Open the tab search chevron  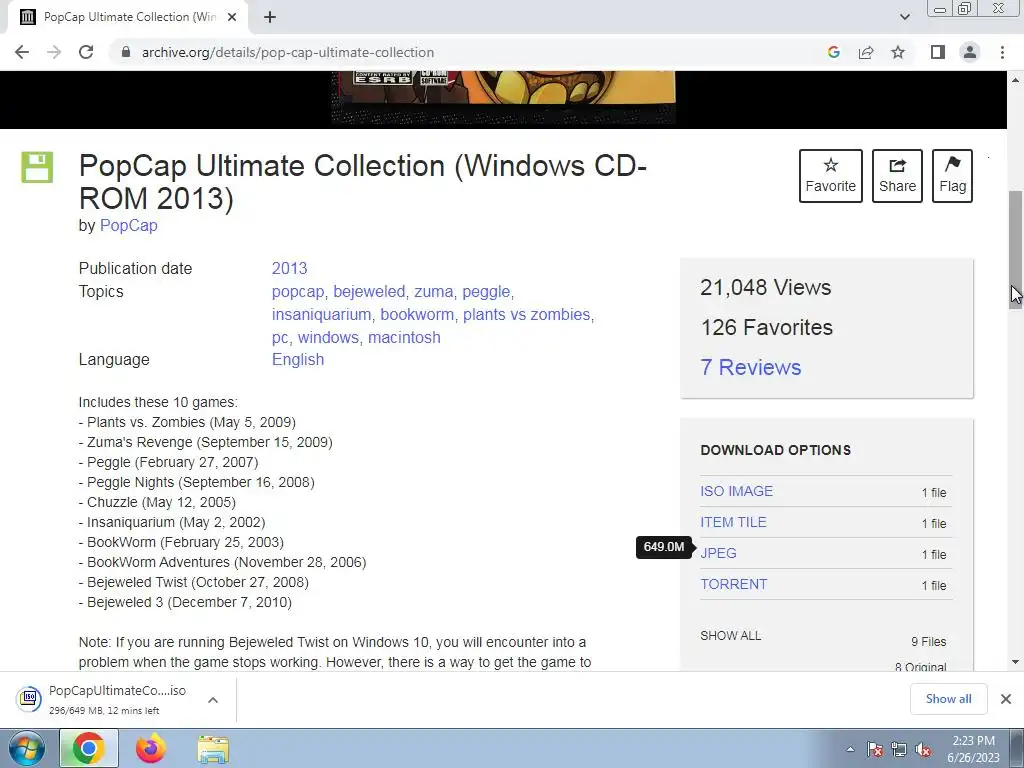tap(904, 17)
